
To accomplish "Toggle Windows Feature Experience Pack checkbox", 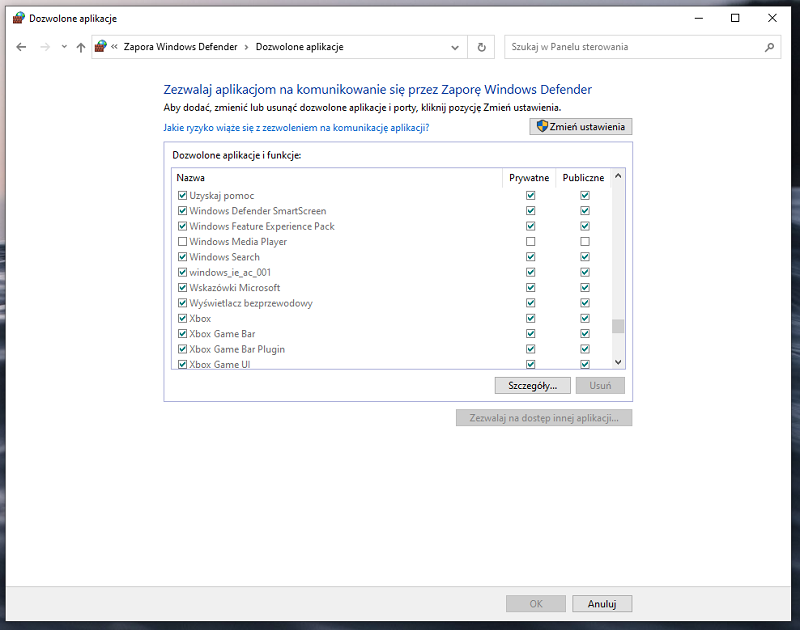I will (x=182, y=226).
